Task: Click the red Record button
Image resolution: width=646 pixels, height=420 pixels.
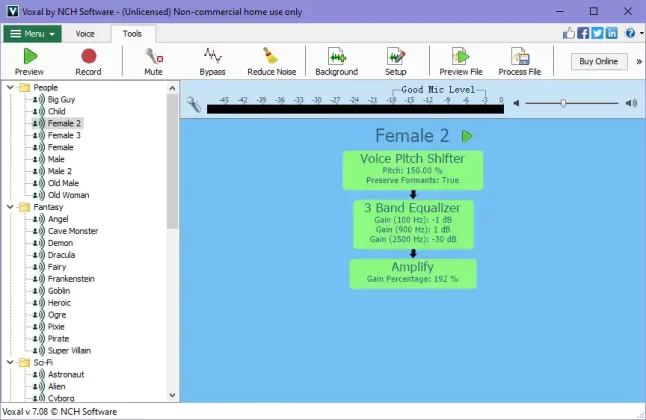Action: coord(88,61)
